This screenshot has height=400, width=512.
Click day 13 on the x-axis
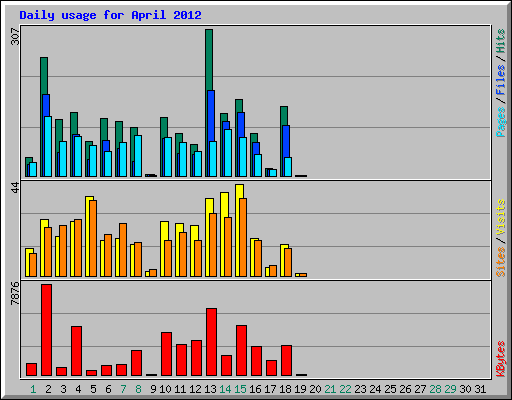coord(210,389)
